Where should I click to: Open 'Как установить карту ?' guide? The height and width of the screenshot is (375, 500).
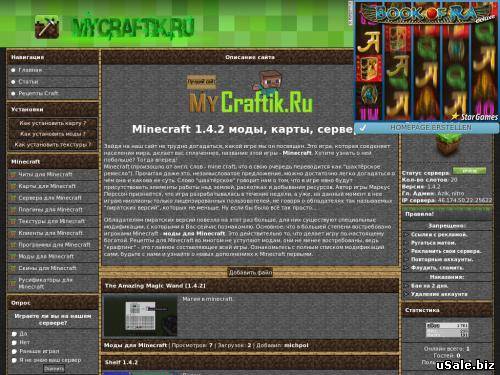pyautogui.click(x=53, y=123)
